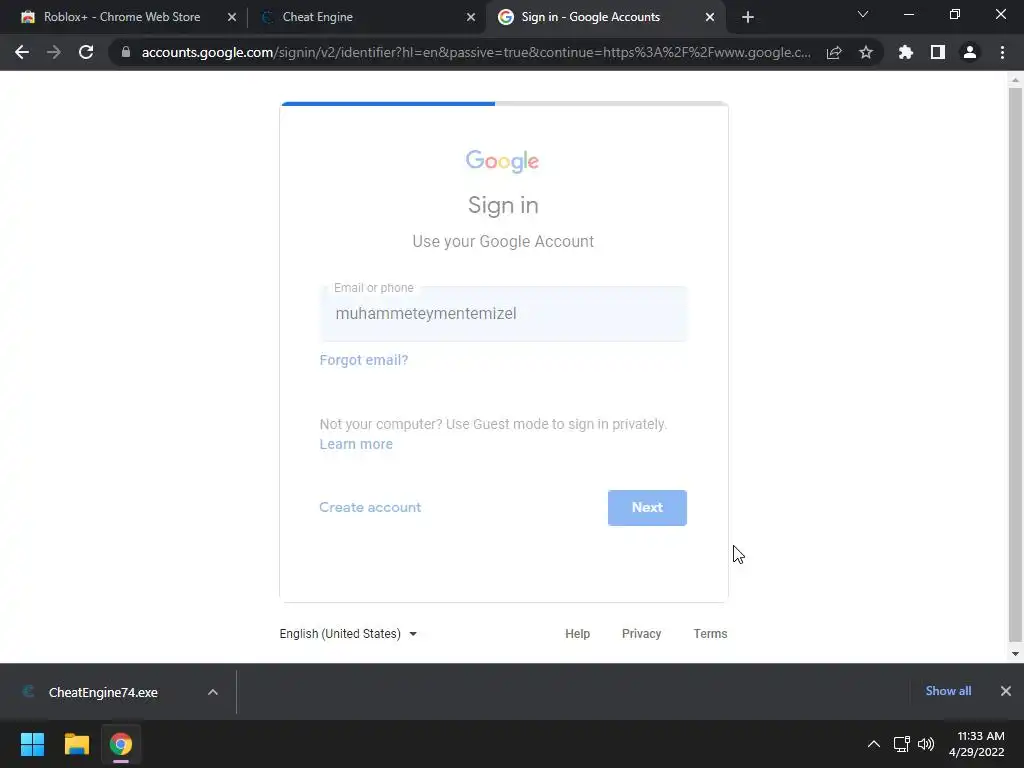Click Create account

click(370, 507)
